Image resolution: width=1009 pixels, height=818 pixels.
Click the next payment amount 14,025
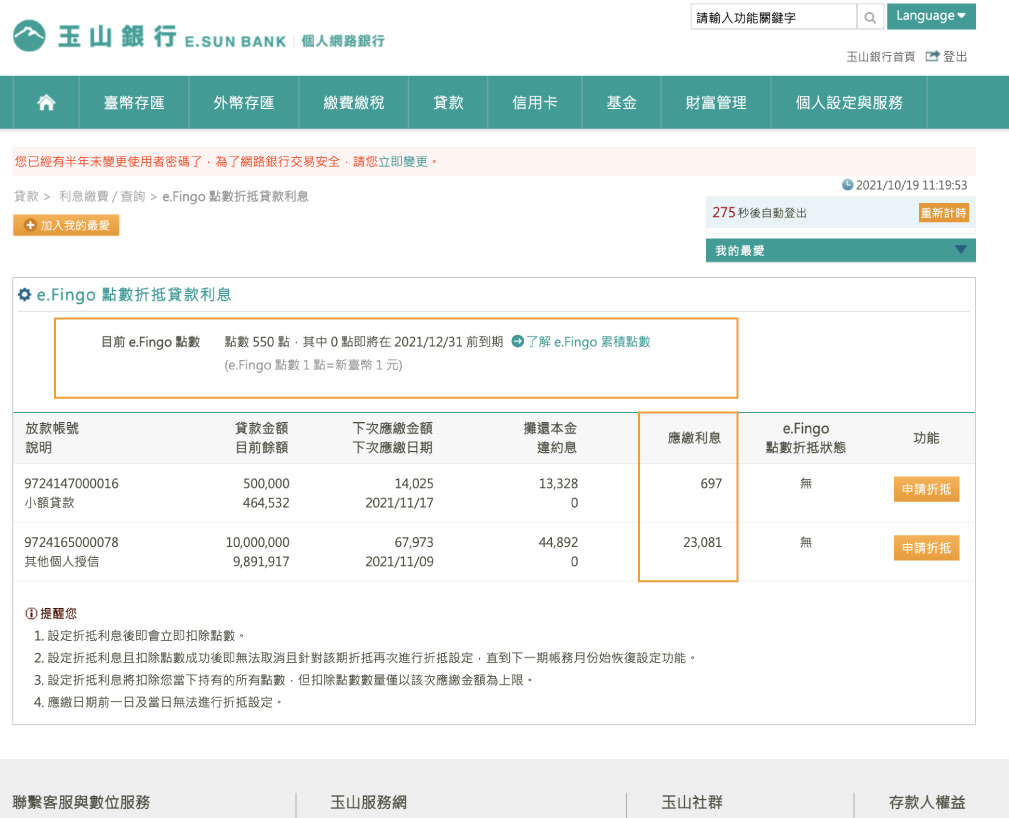pos(414,483)
